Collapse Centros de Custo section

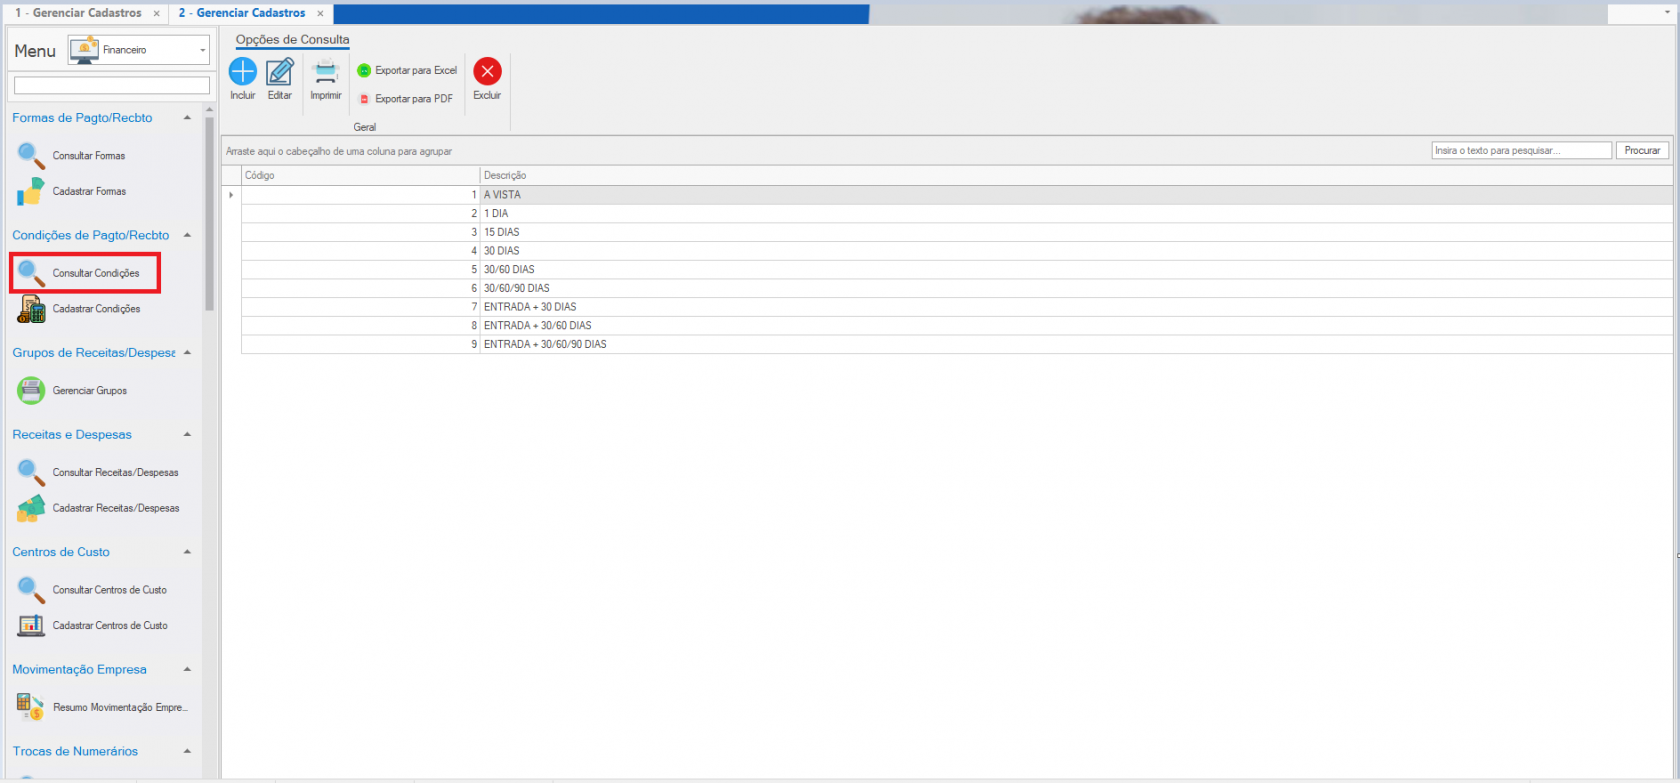[187, 552]
